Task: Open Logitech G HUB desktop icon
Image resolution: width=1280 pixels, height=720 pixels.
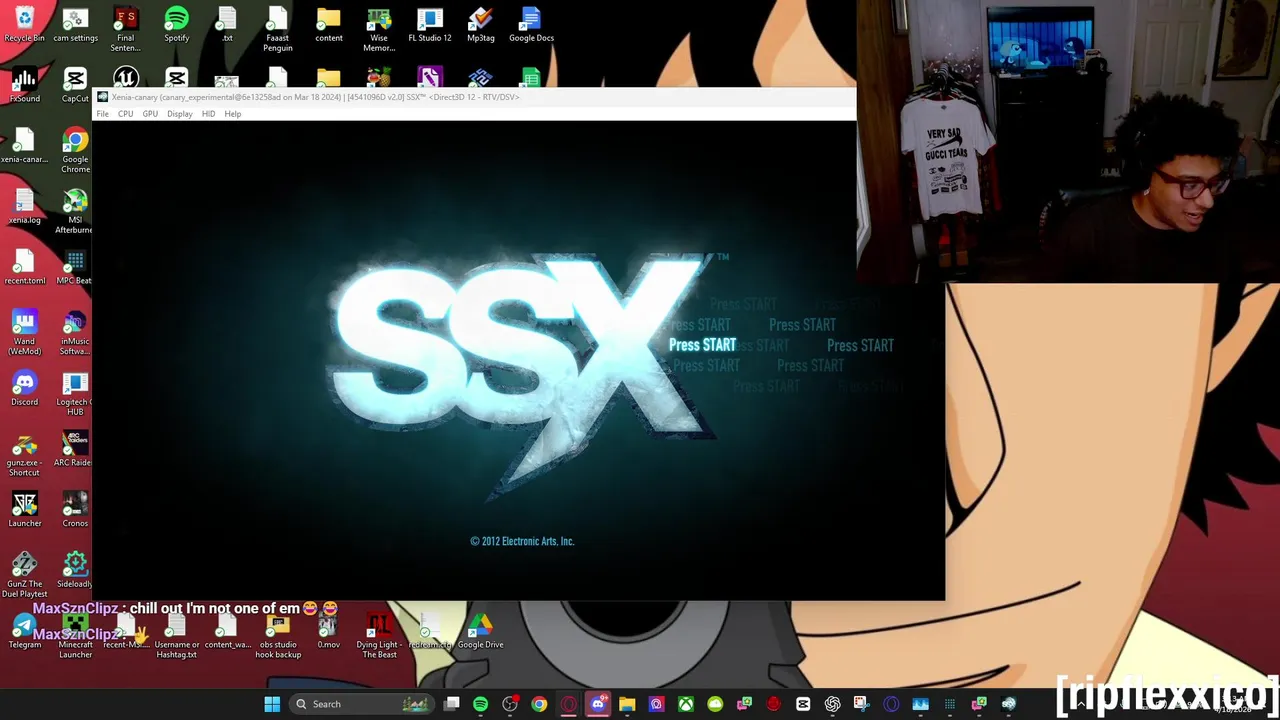Action: [x=75, y=393]
